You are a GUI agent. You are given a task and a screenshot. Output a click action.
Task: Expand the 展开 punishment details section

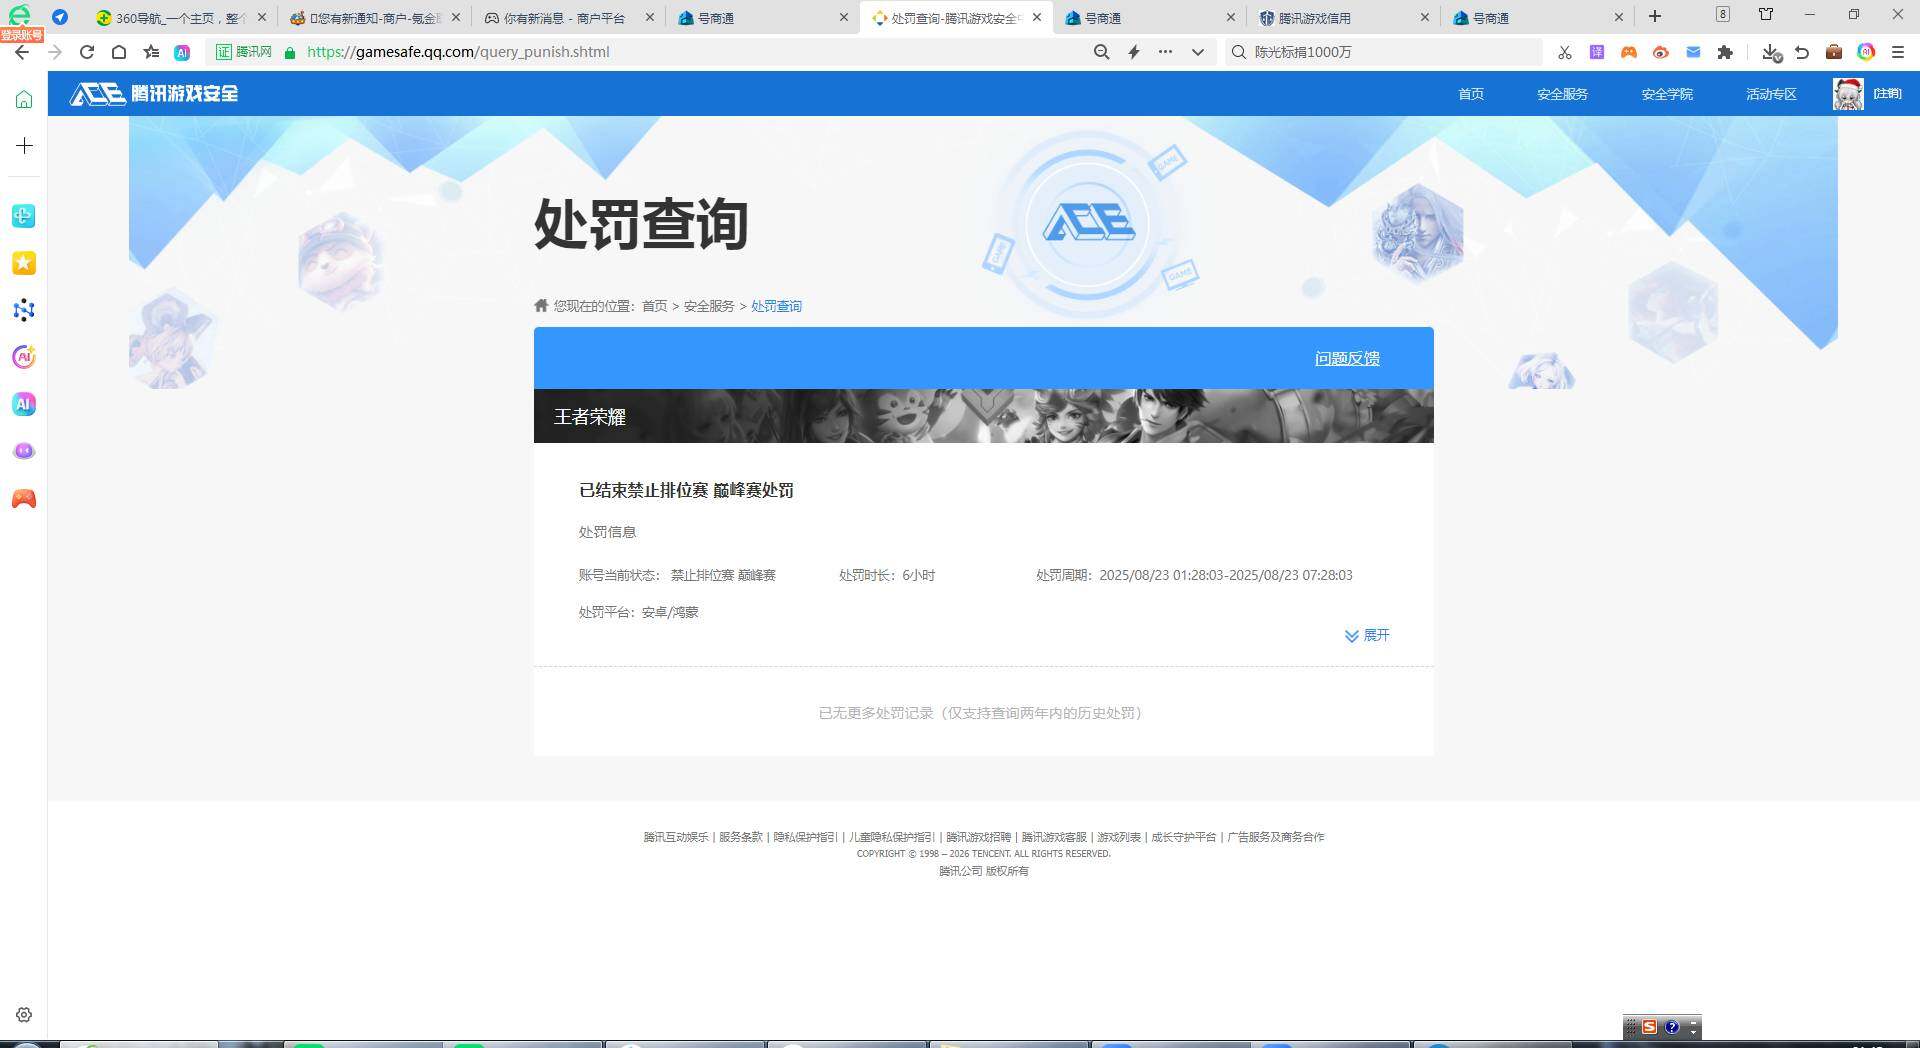point(1368,635)
